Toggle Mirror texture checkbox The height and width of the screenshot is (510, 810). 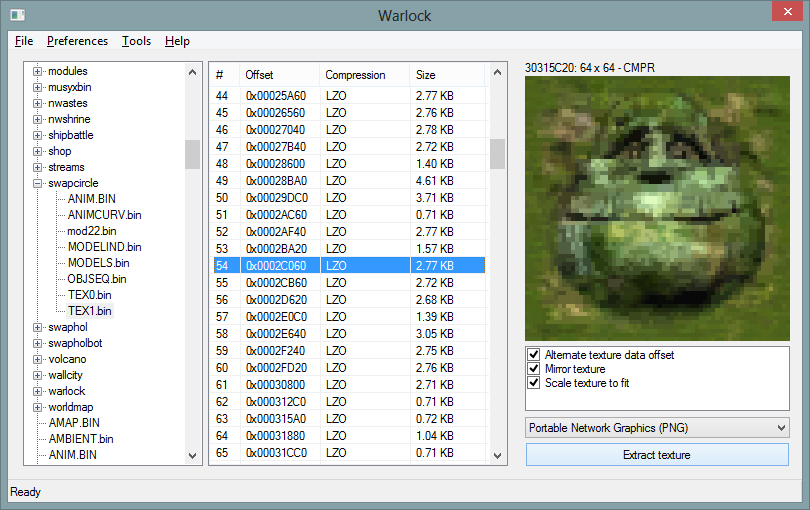point(534,369)
